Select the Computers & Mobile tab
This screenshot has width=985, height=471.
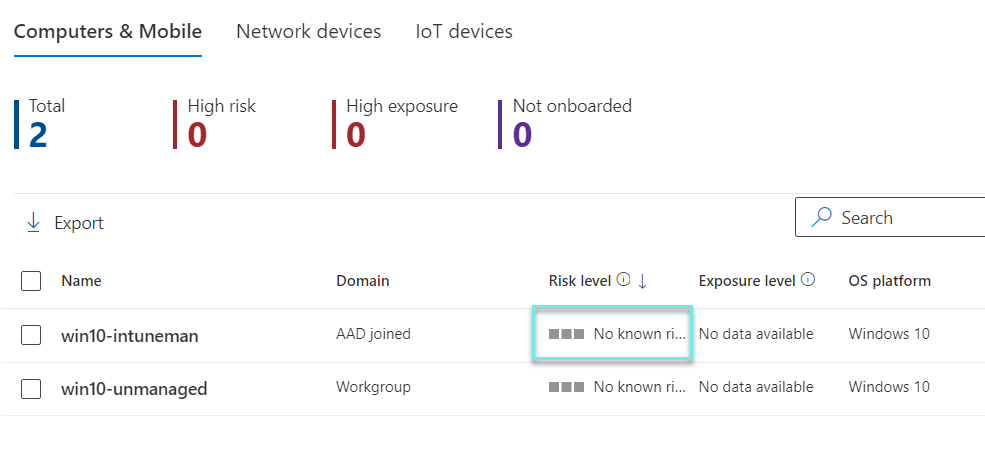point(108,31)
